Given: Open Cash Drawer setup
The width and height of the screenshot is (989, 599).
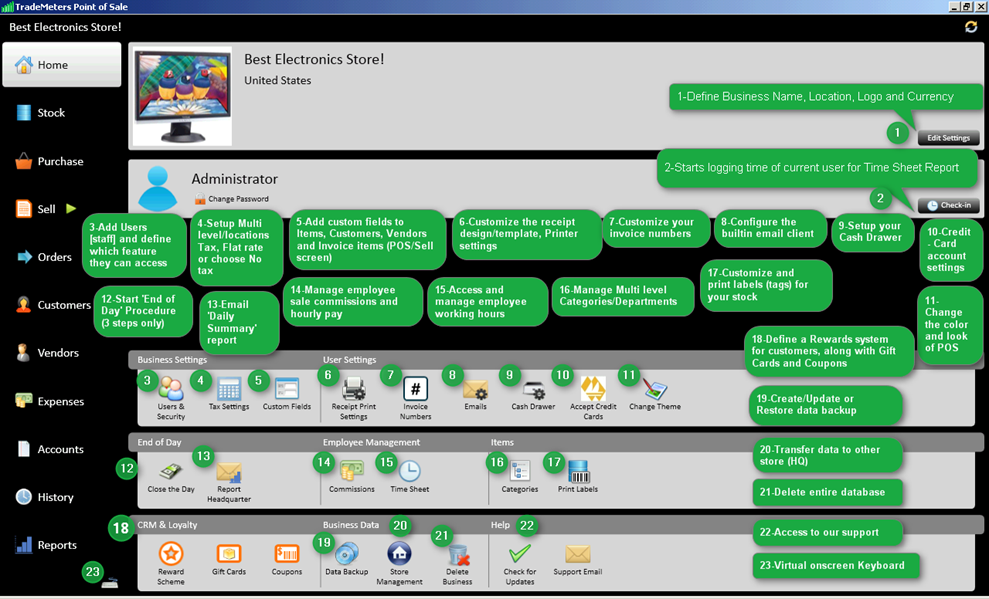Looking at the screenshot, I should (533, 390).
